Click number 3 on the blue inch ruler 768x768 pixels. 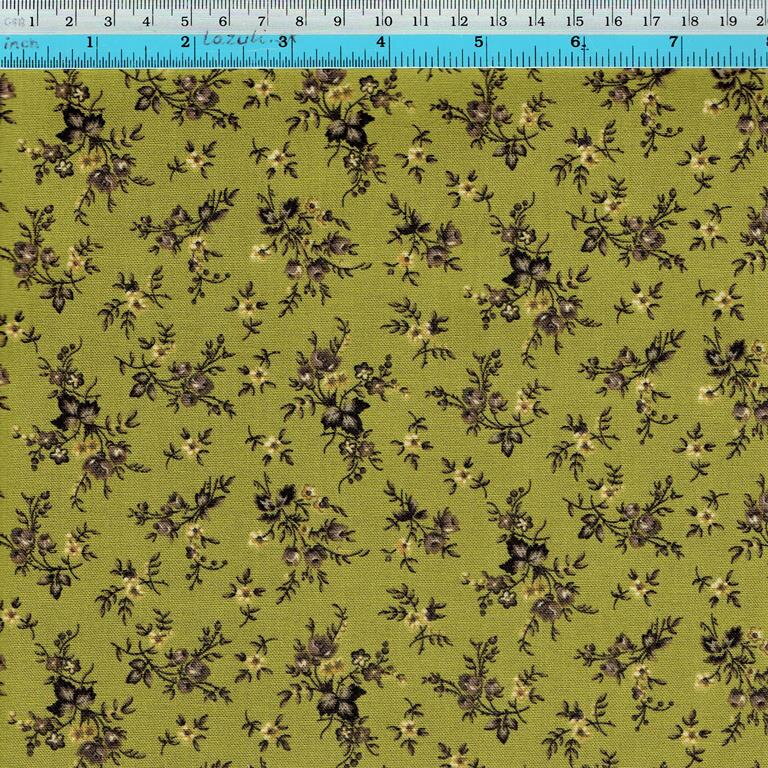pos(283,42)
